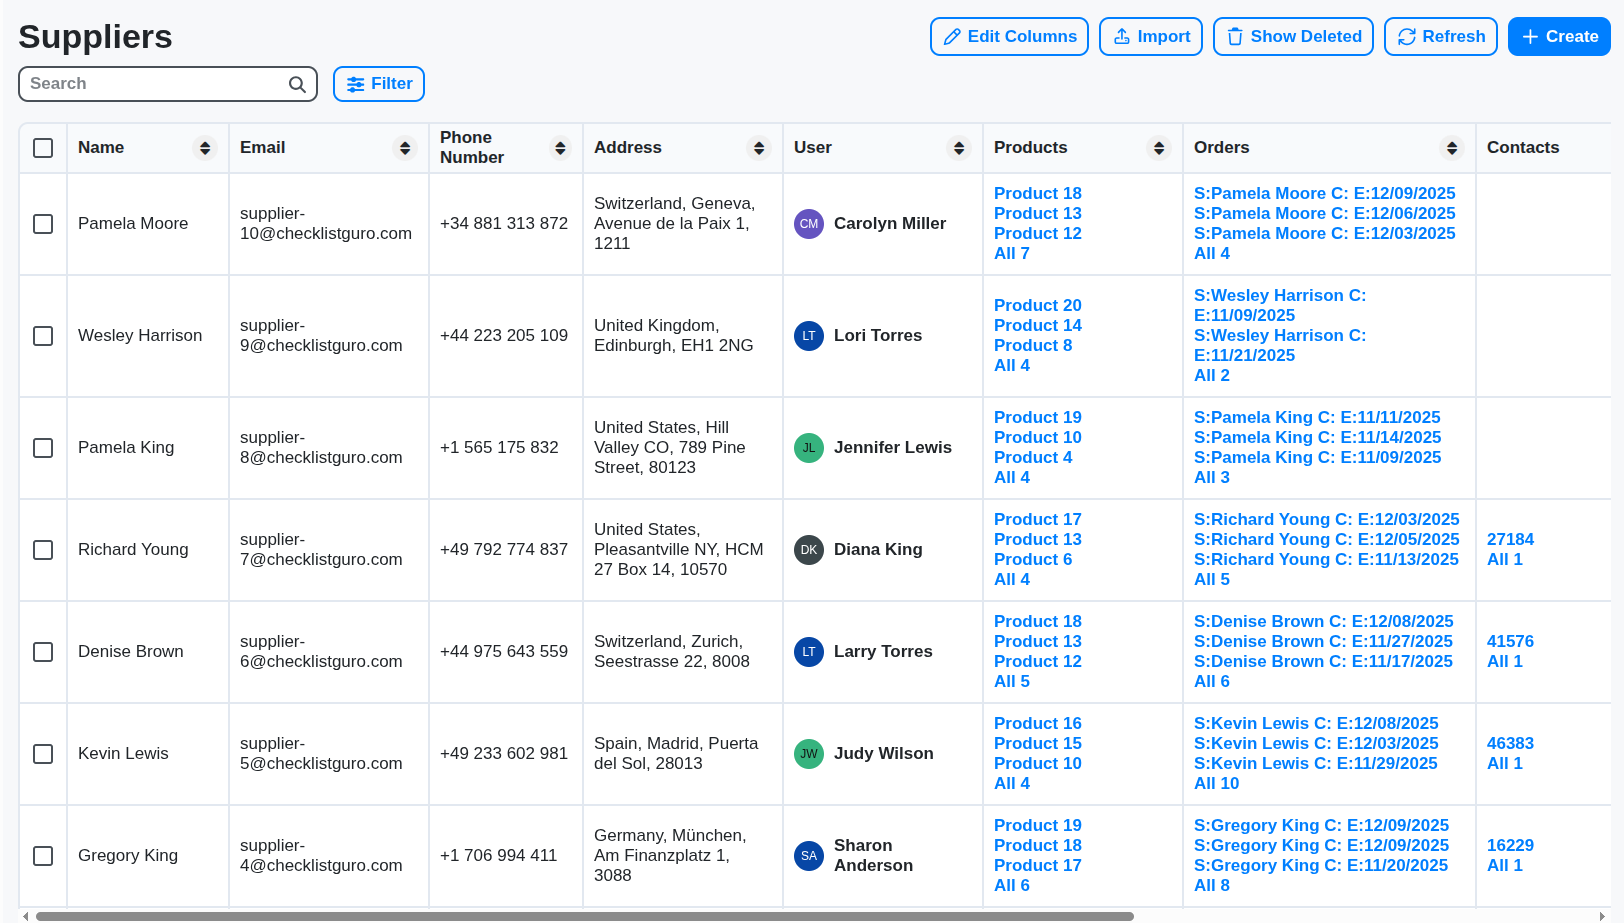
Task: Click Carolyn Miller's CM avatar
Action: [808, 223]
